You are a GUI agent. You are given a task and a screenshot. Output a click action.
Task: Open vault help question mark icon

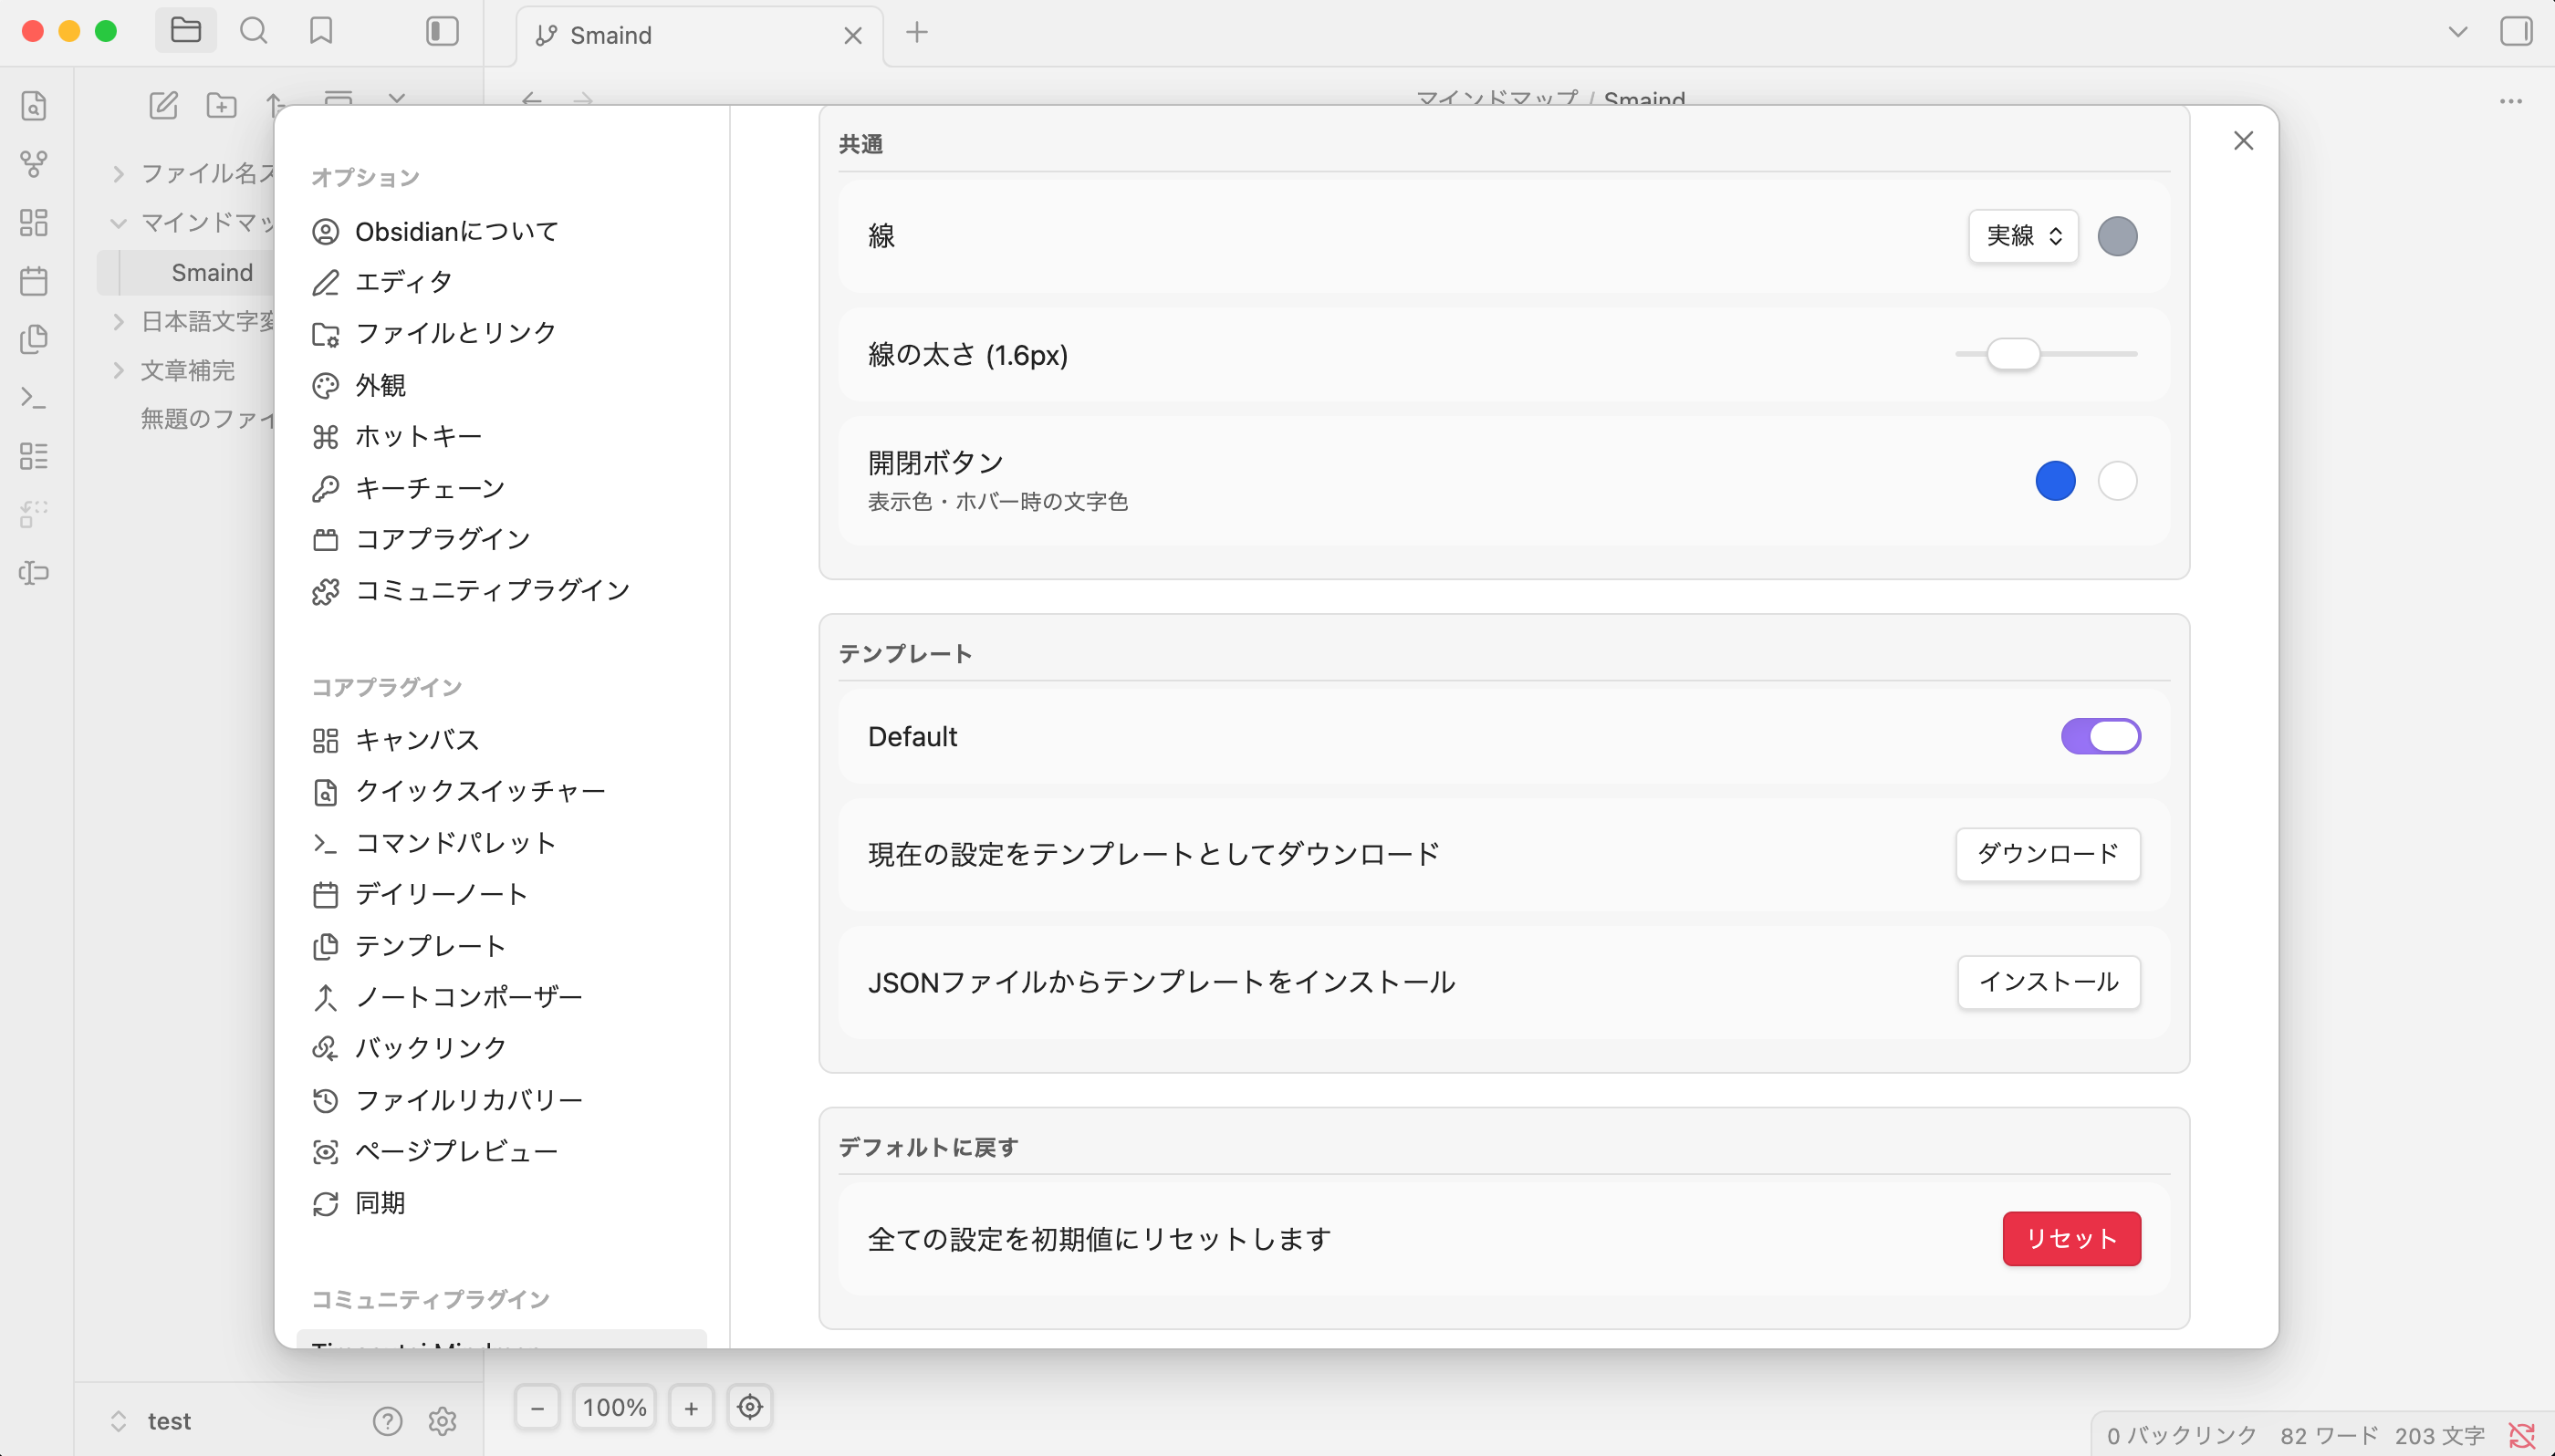(x=387, y=1420)
